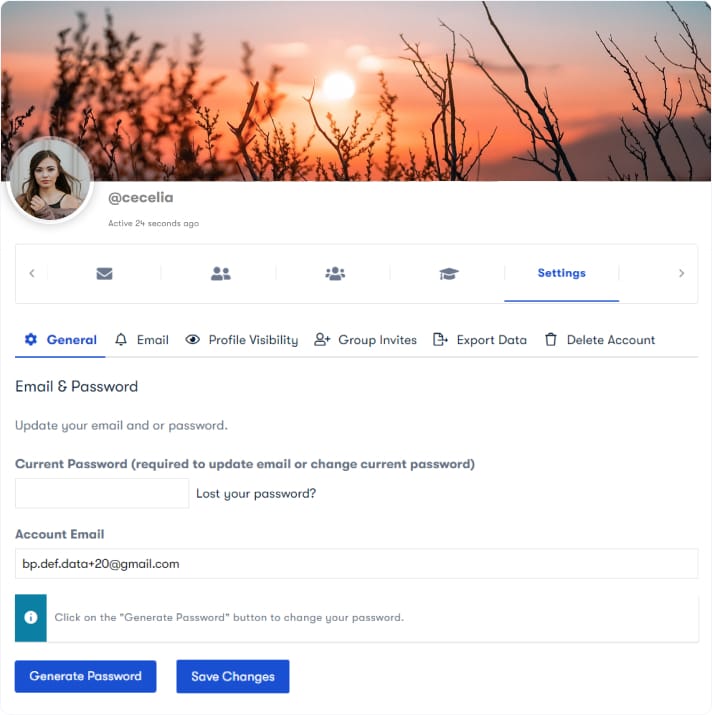
Task: Open the courses graduation cap icon tab
Action: (x=449, y=274)
